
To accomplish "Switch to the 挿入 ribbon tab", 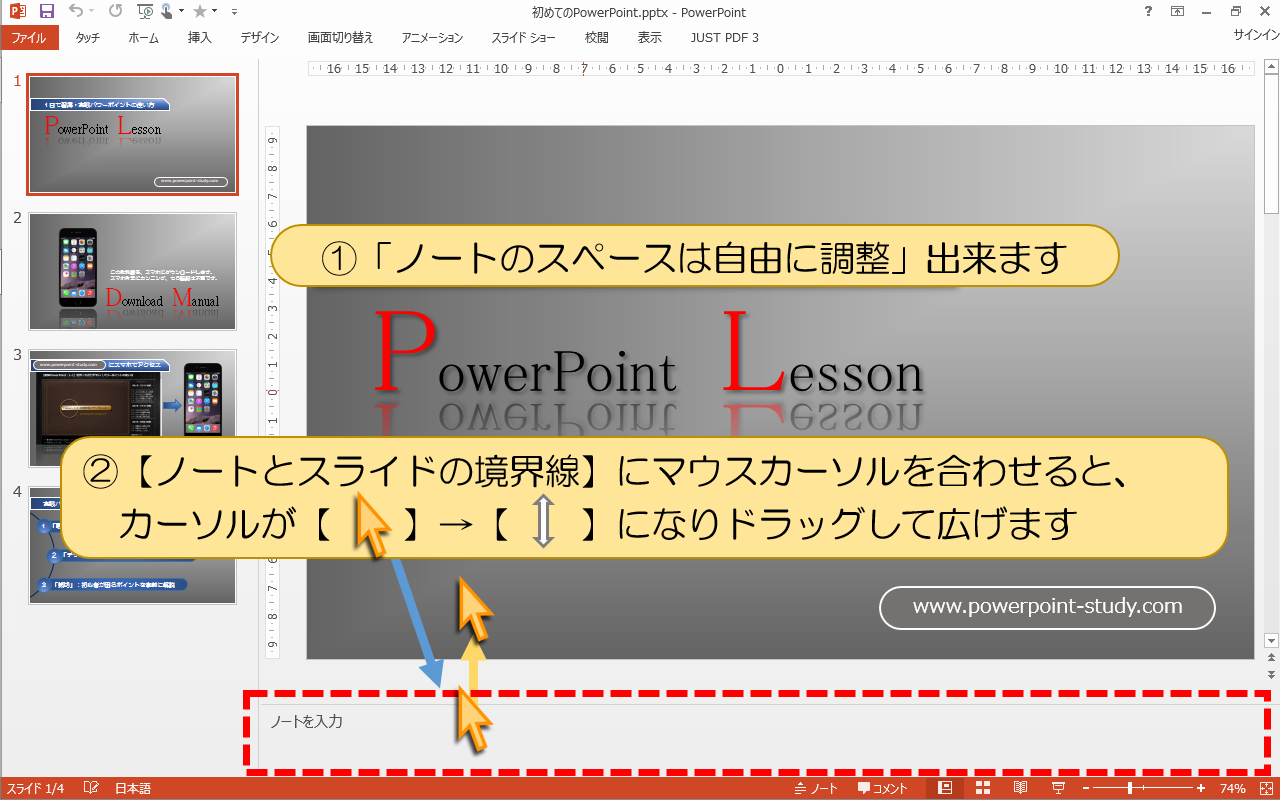I will [199, 37].
